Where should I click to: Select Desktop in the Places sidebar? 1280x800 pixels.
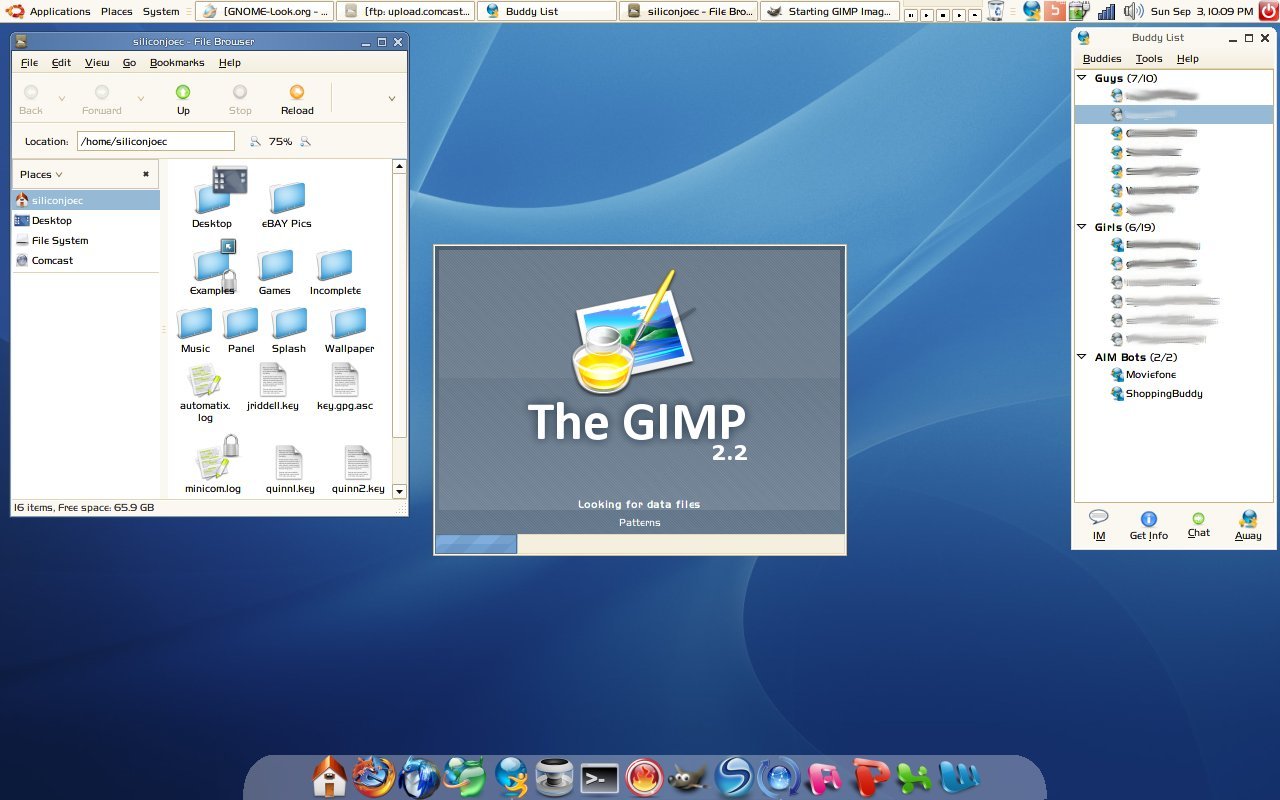coord(86,220)
